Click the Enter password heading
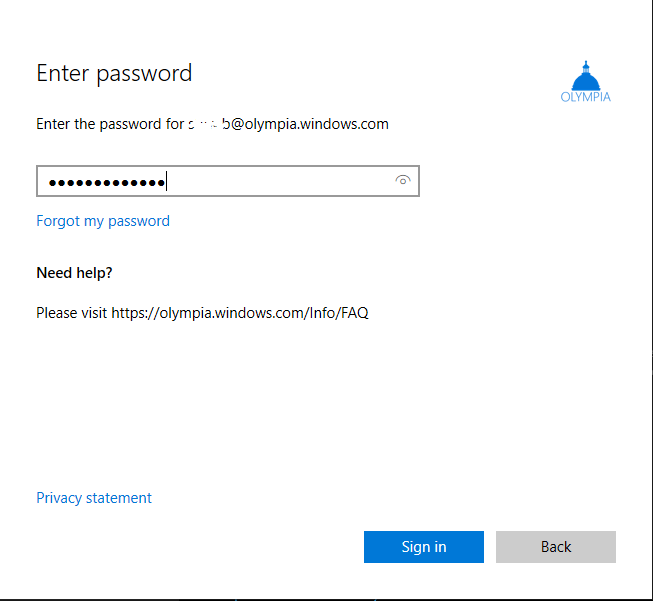 tap(114, 73)
